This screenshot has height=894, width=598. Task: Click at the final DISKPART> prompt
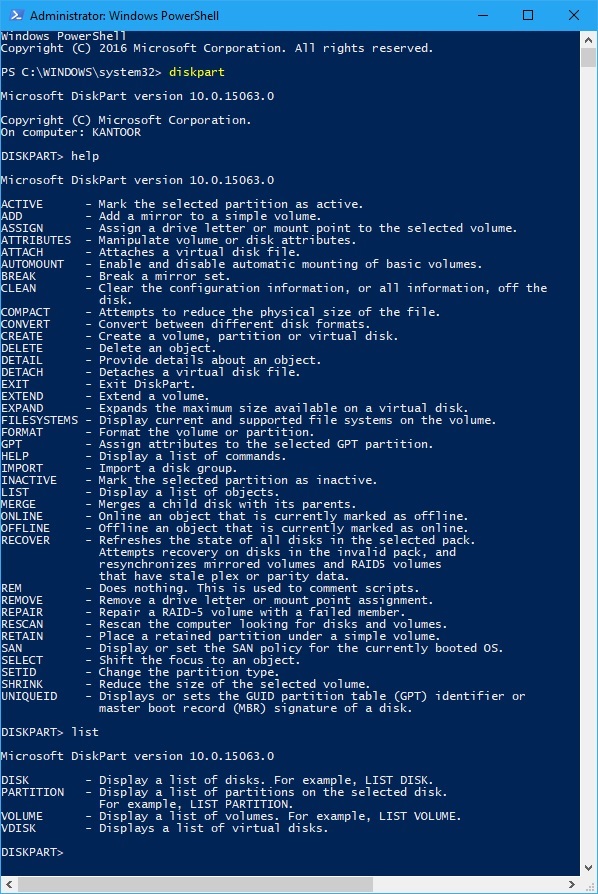(x=32, y=852)
